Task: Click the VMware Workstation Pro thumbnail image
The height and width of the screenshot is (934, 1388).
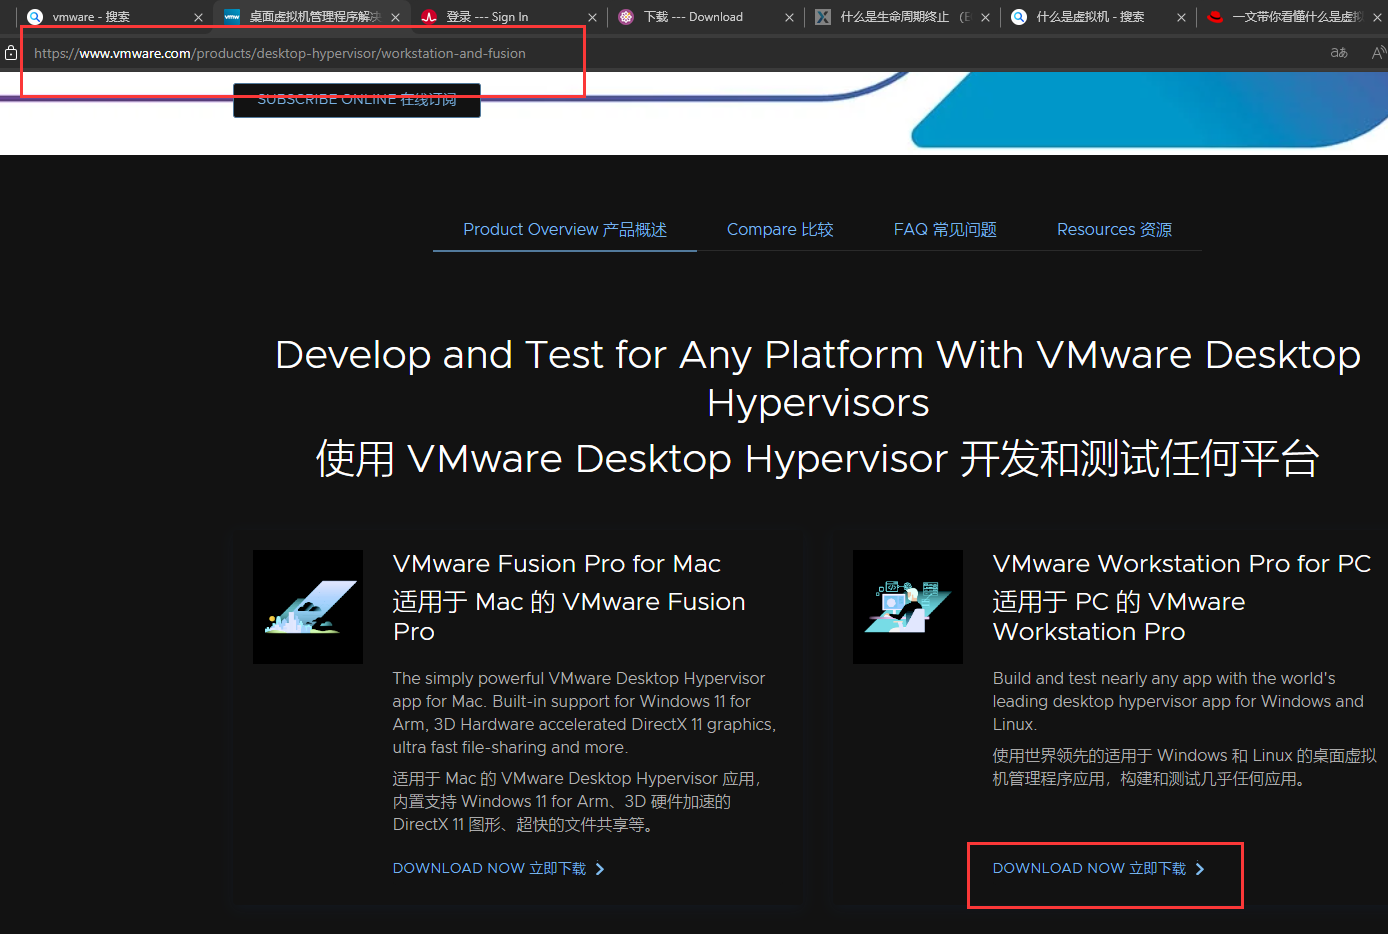Action: pyautogui.click(x=908, y=607)
